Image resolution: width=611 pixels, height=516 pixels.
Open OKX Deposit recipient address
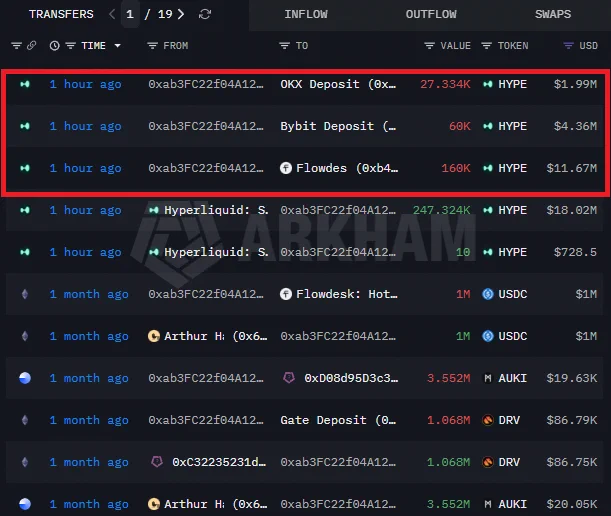click(x=338, y=84)
